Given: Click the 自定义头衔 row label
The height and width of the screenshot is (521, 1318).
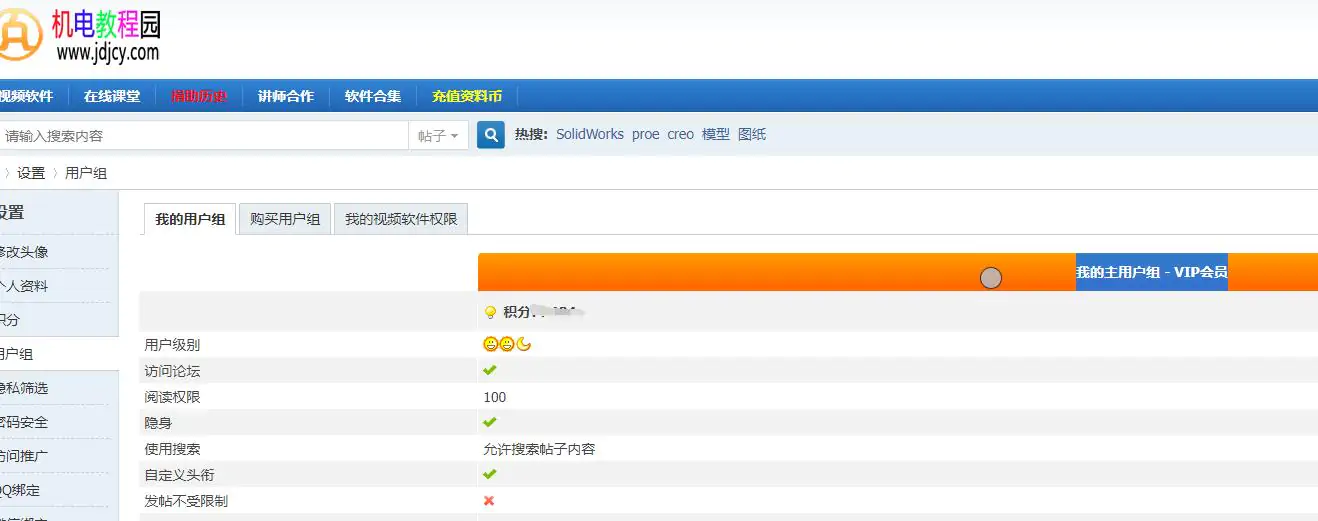Looking at the screenshot, I should click(x=179, y=475).
